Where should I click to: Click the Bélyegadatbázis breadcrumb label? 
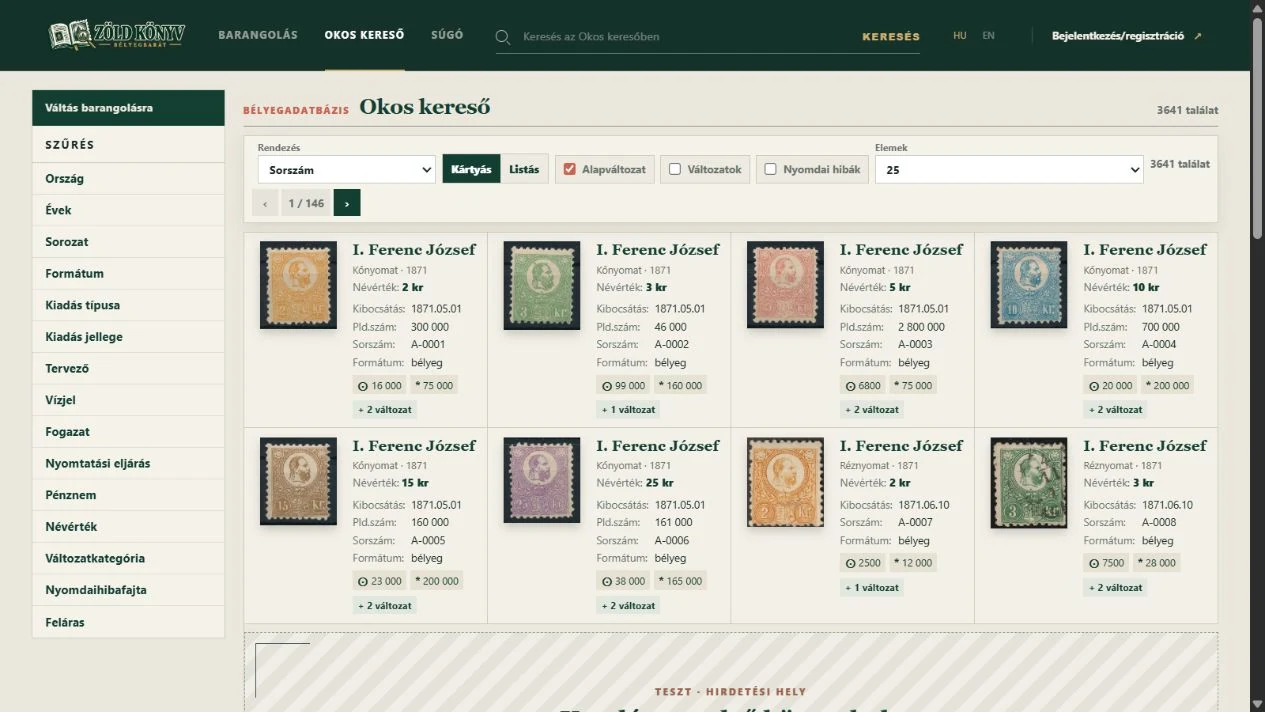tap(296, 110)
